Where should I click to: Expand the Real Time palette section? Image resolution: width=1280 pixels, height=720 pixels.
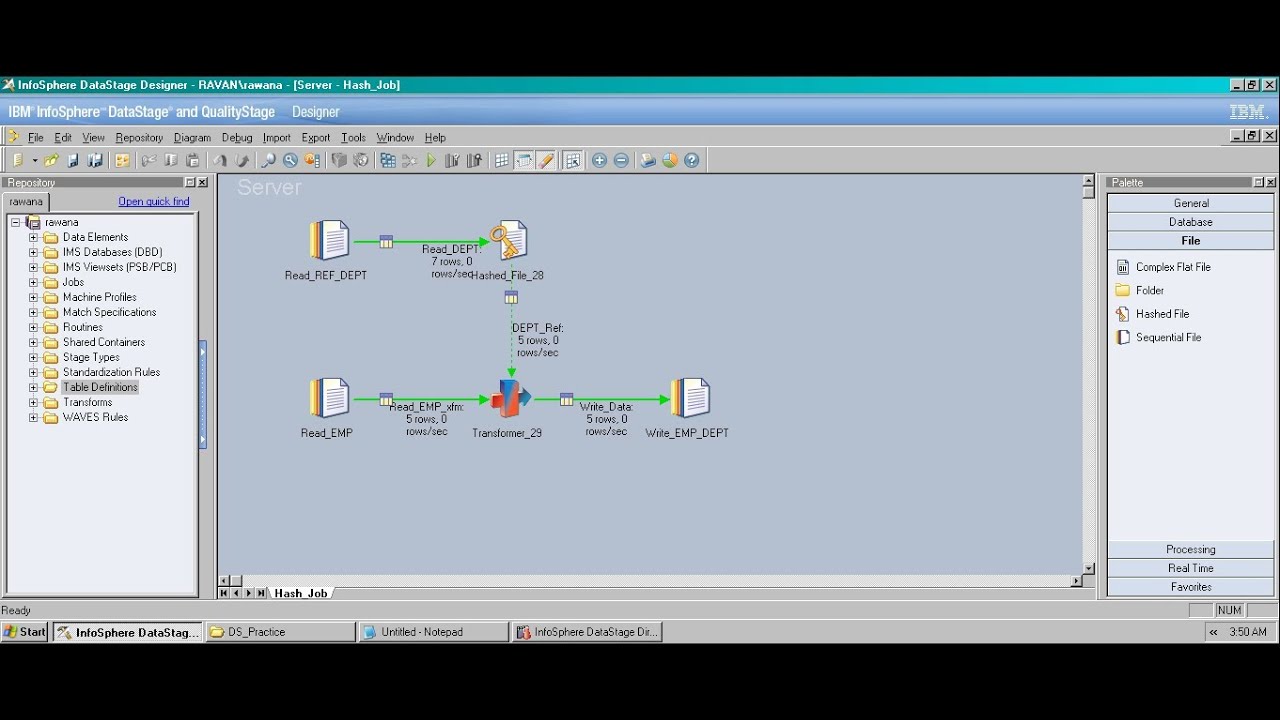pyautogui.click(x=1191, y=568)
